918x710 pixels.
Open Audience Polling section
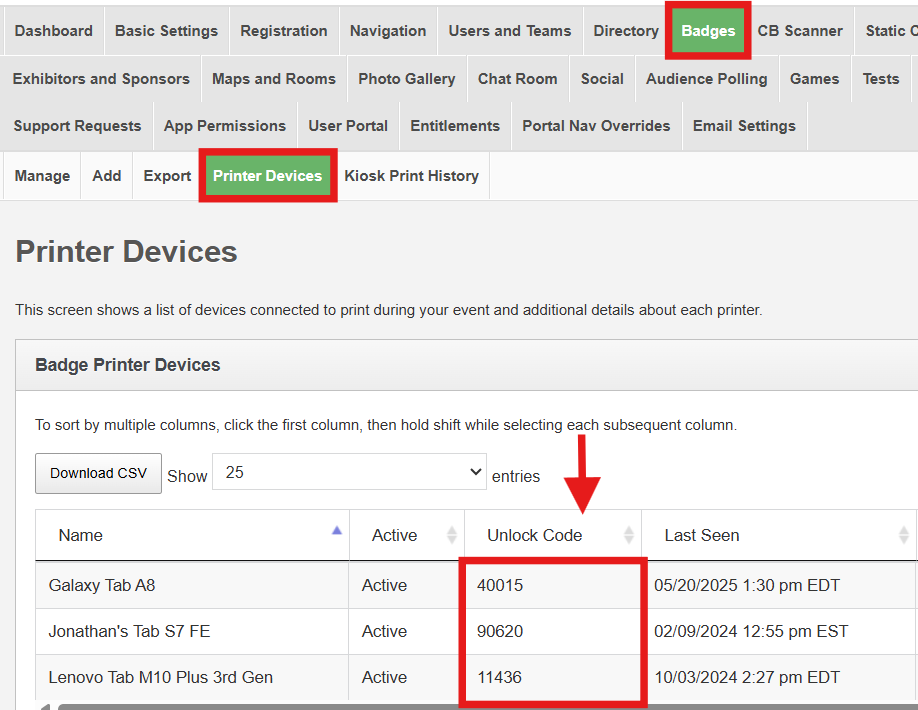[706, 79]
